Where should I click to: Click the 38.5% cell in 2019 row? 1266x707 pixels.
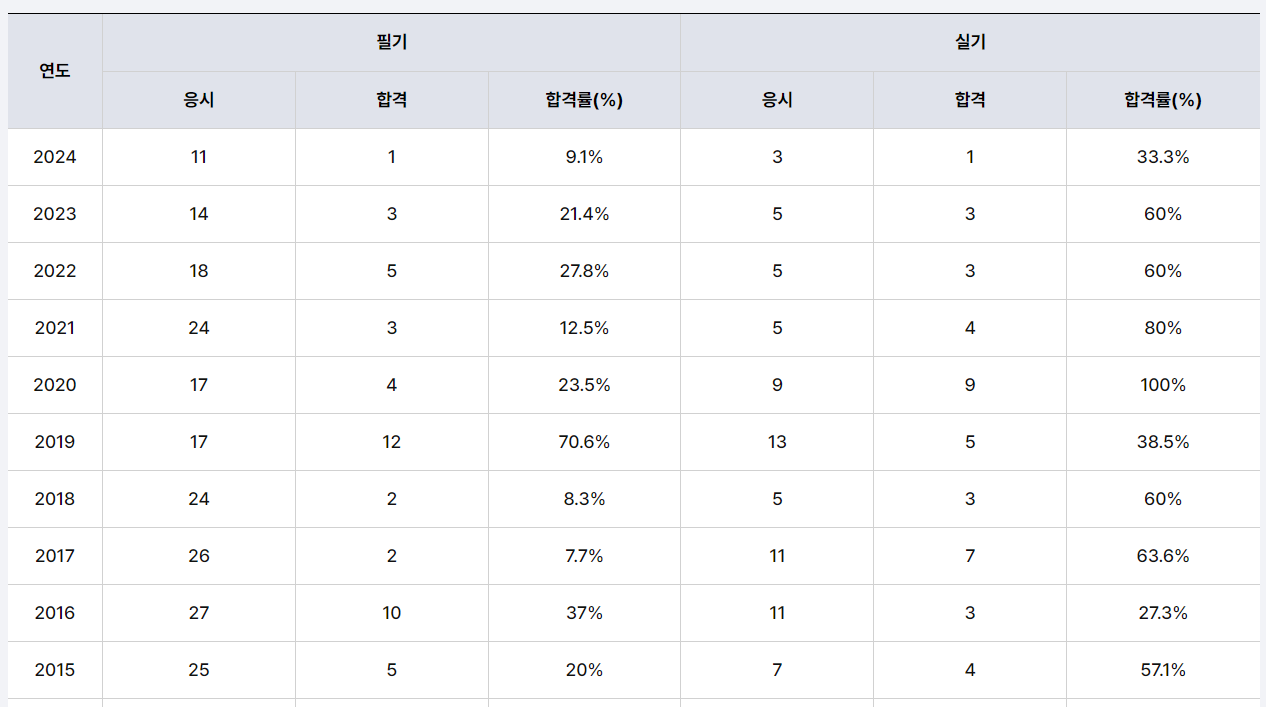(x=1163, y=442)
